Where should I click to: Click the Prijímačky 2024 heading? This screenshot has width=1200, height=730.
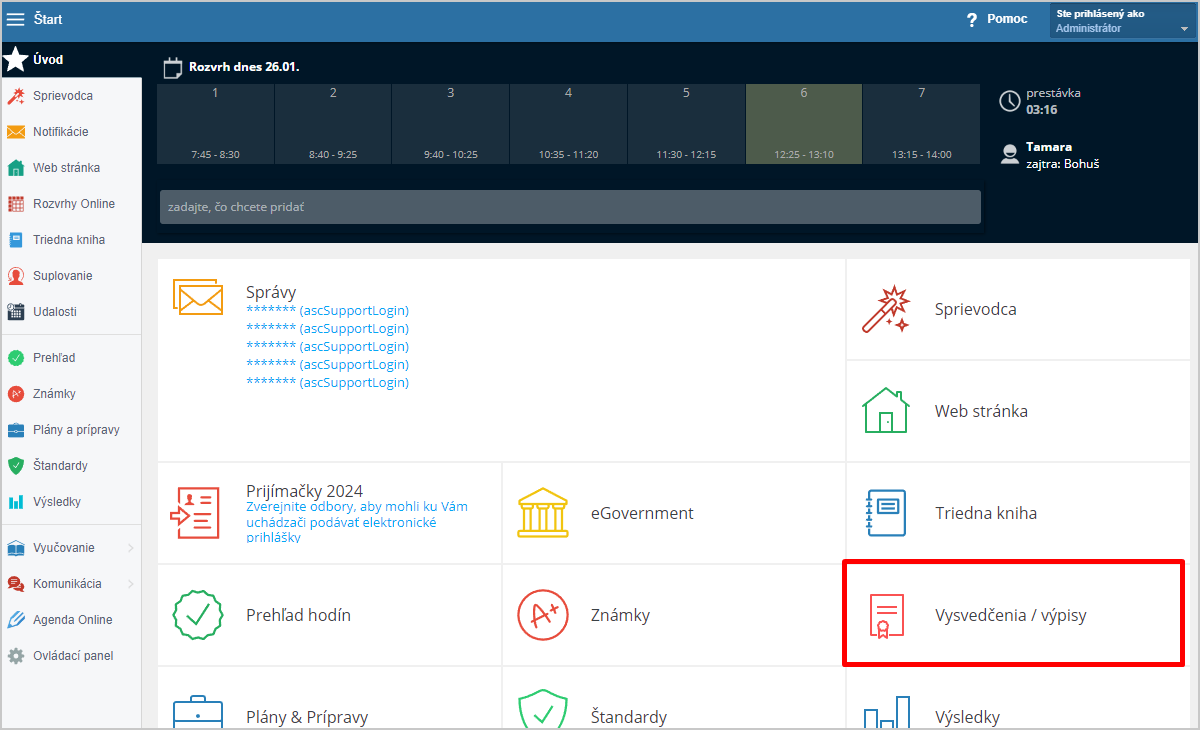pos(305,491)
